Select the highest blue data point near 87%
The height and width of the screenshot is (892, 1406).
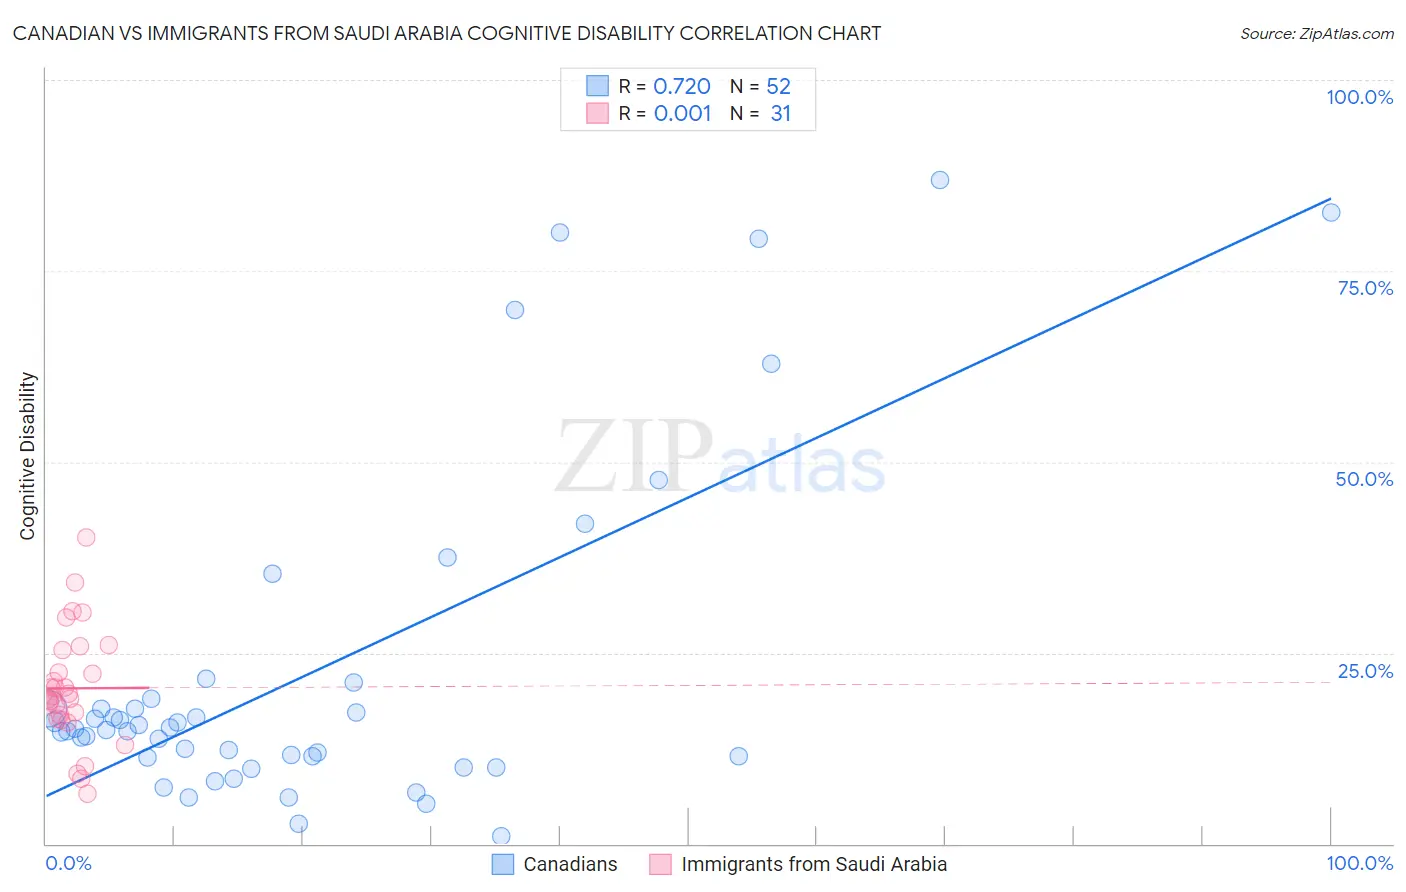[x=940, y=180]
